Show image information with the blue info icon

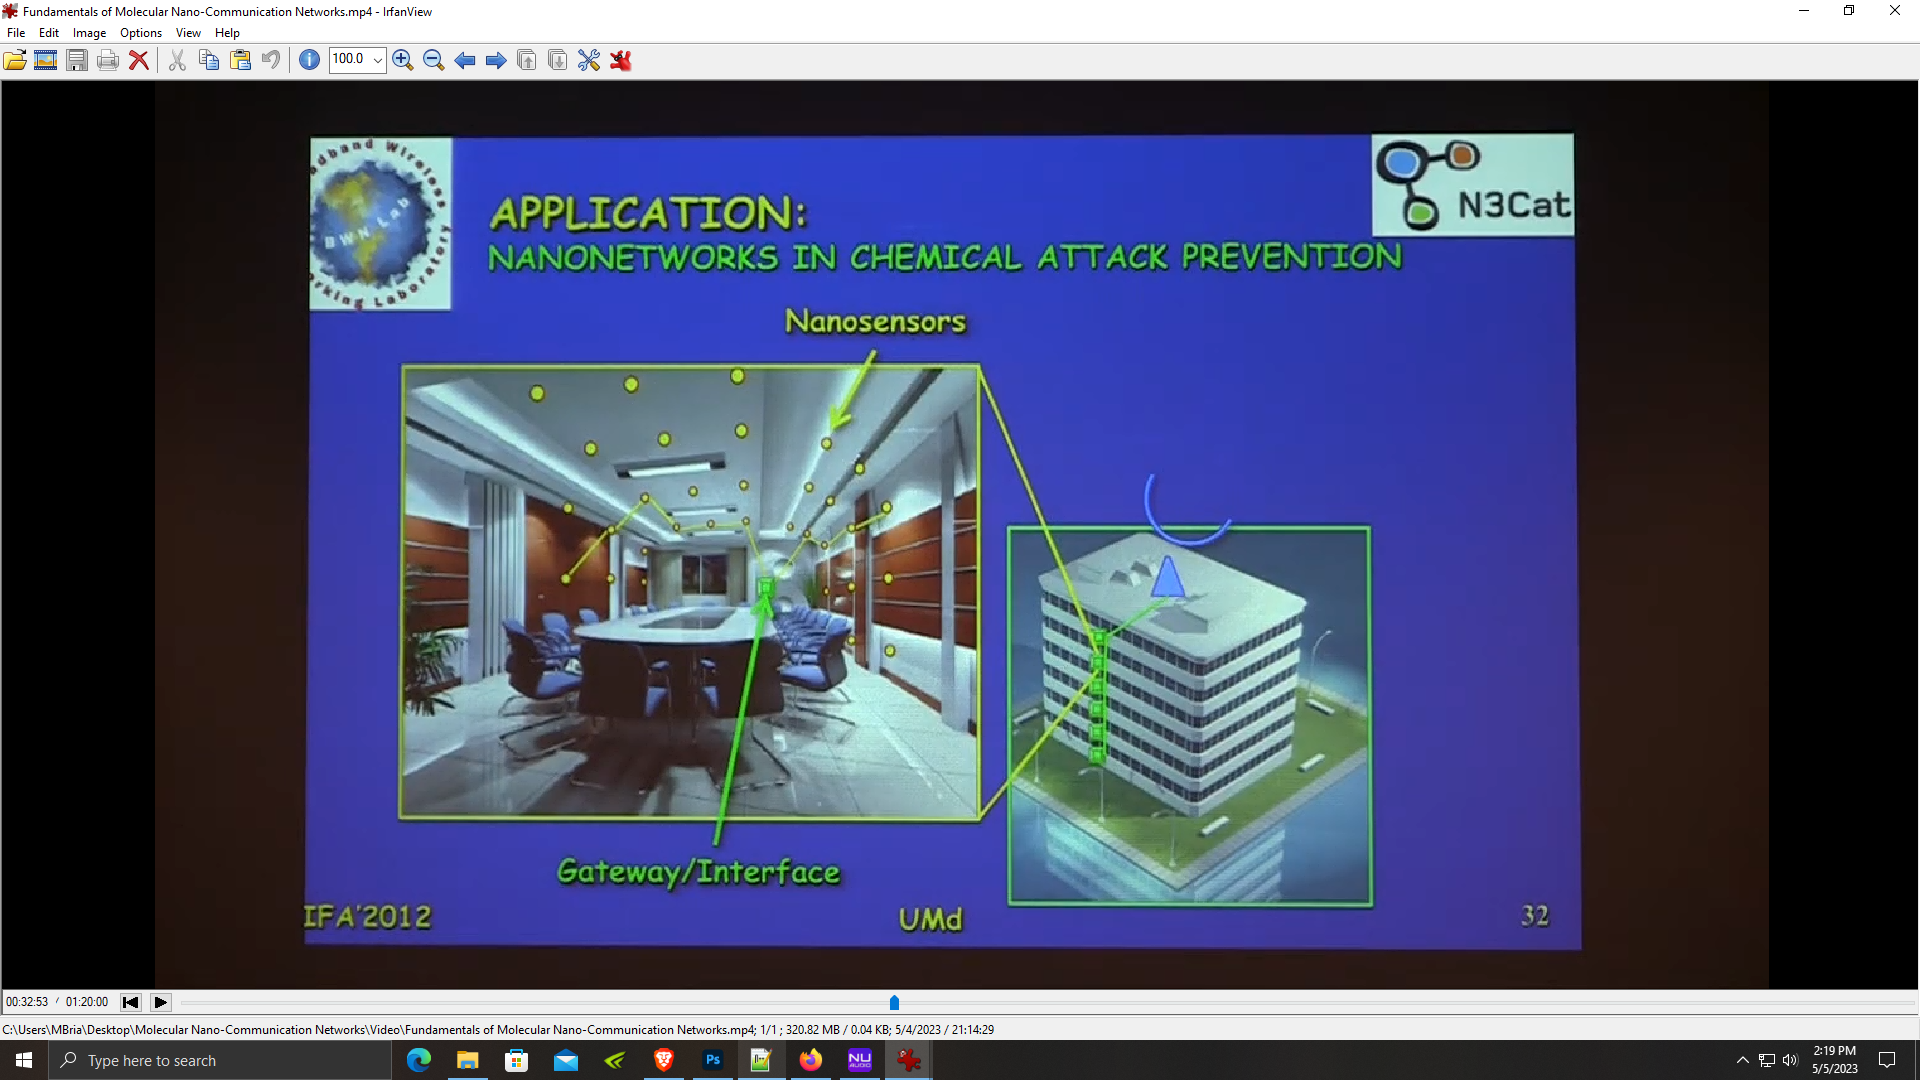click(x=310, y=61)
